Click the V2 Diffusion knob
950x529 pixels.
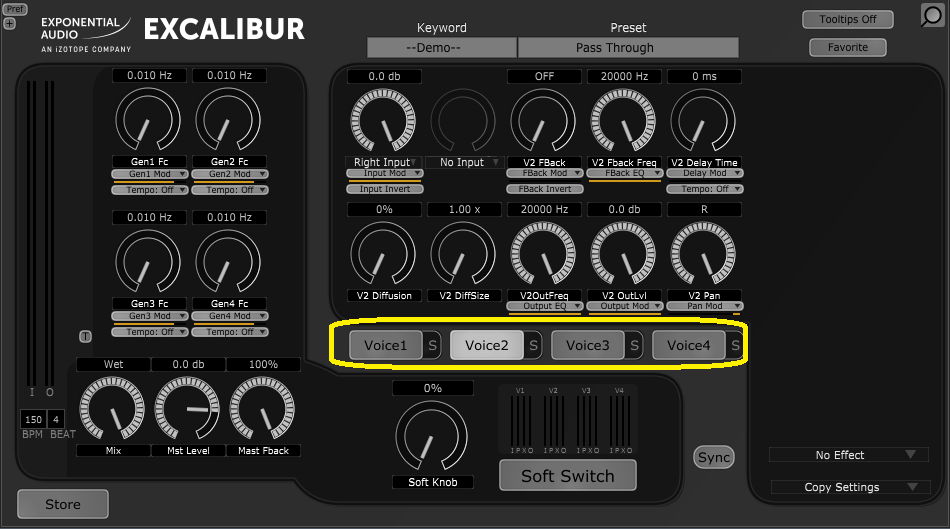click(x=383, y=255)
